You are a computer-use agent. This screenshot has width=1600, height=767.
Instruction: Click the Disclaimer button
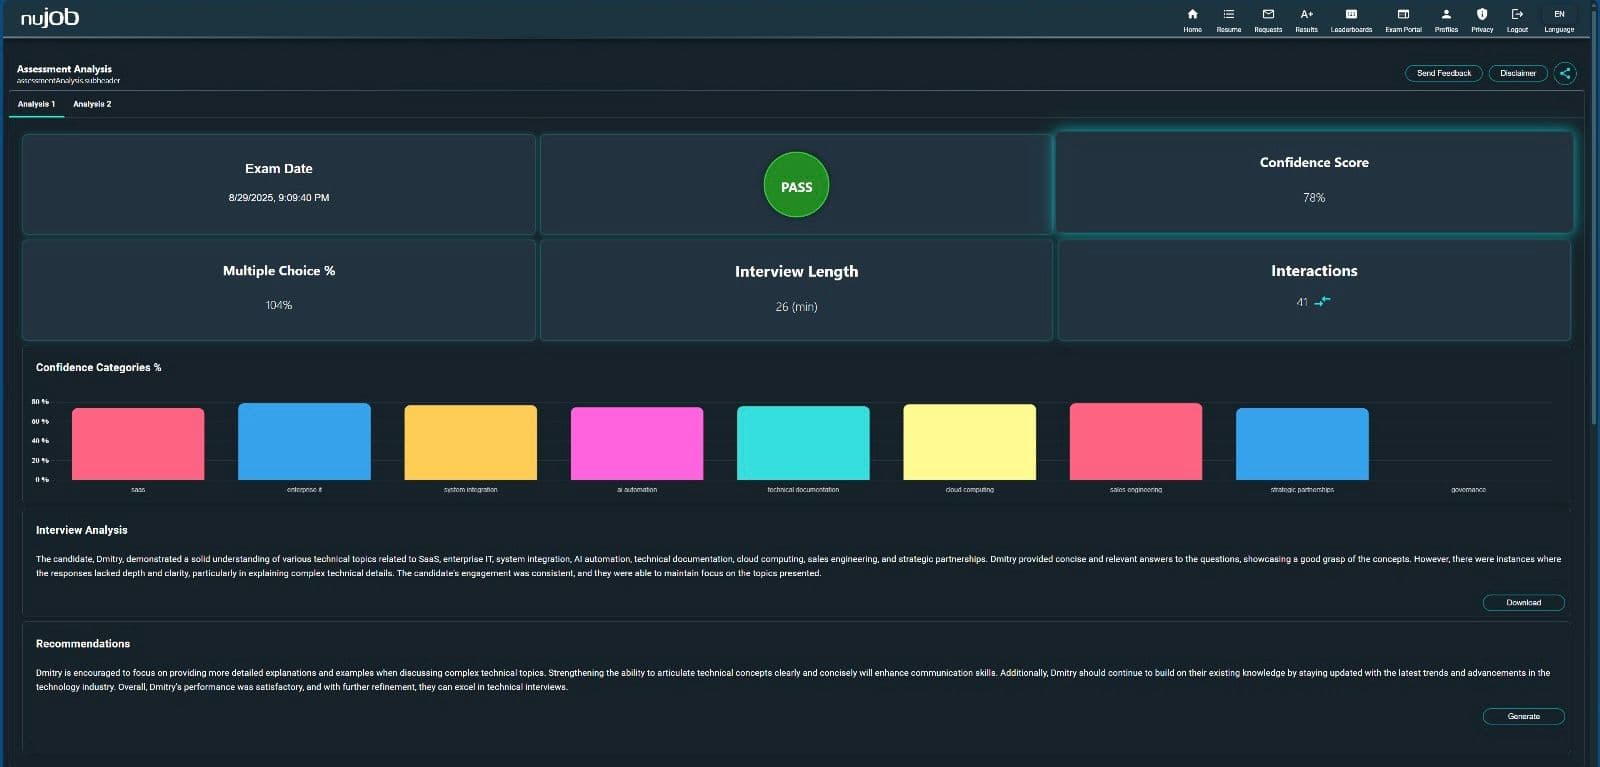pyautogui.click(x=1517, y=73)
